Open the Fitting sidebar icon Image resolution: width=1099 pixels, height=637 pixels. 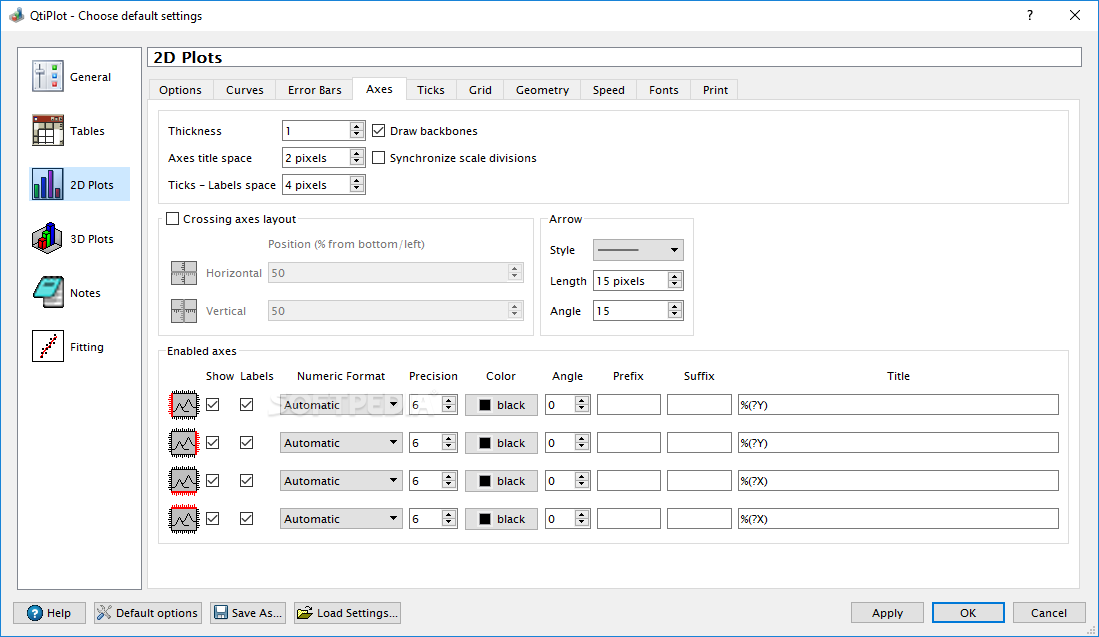tap(48, 346)
